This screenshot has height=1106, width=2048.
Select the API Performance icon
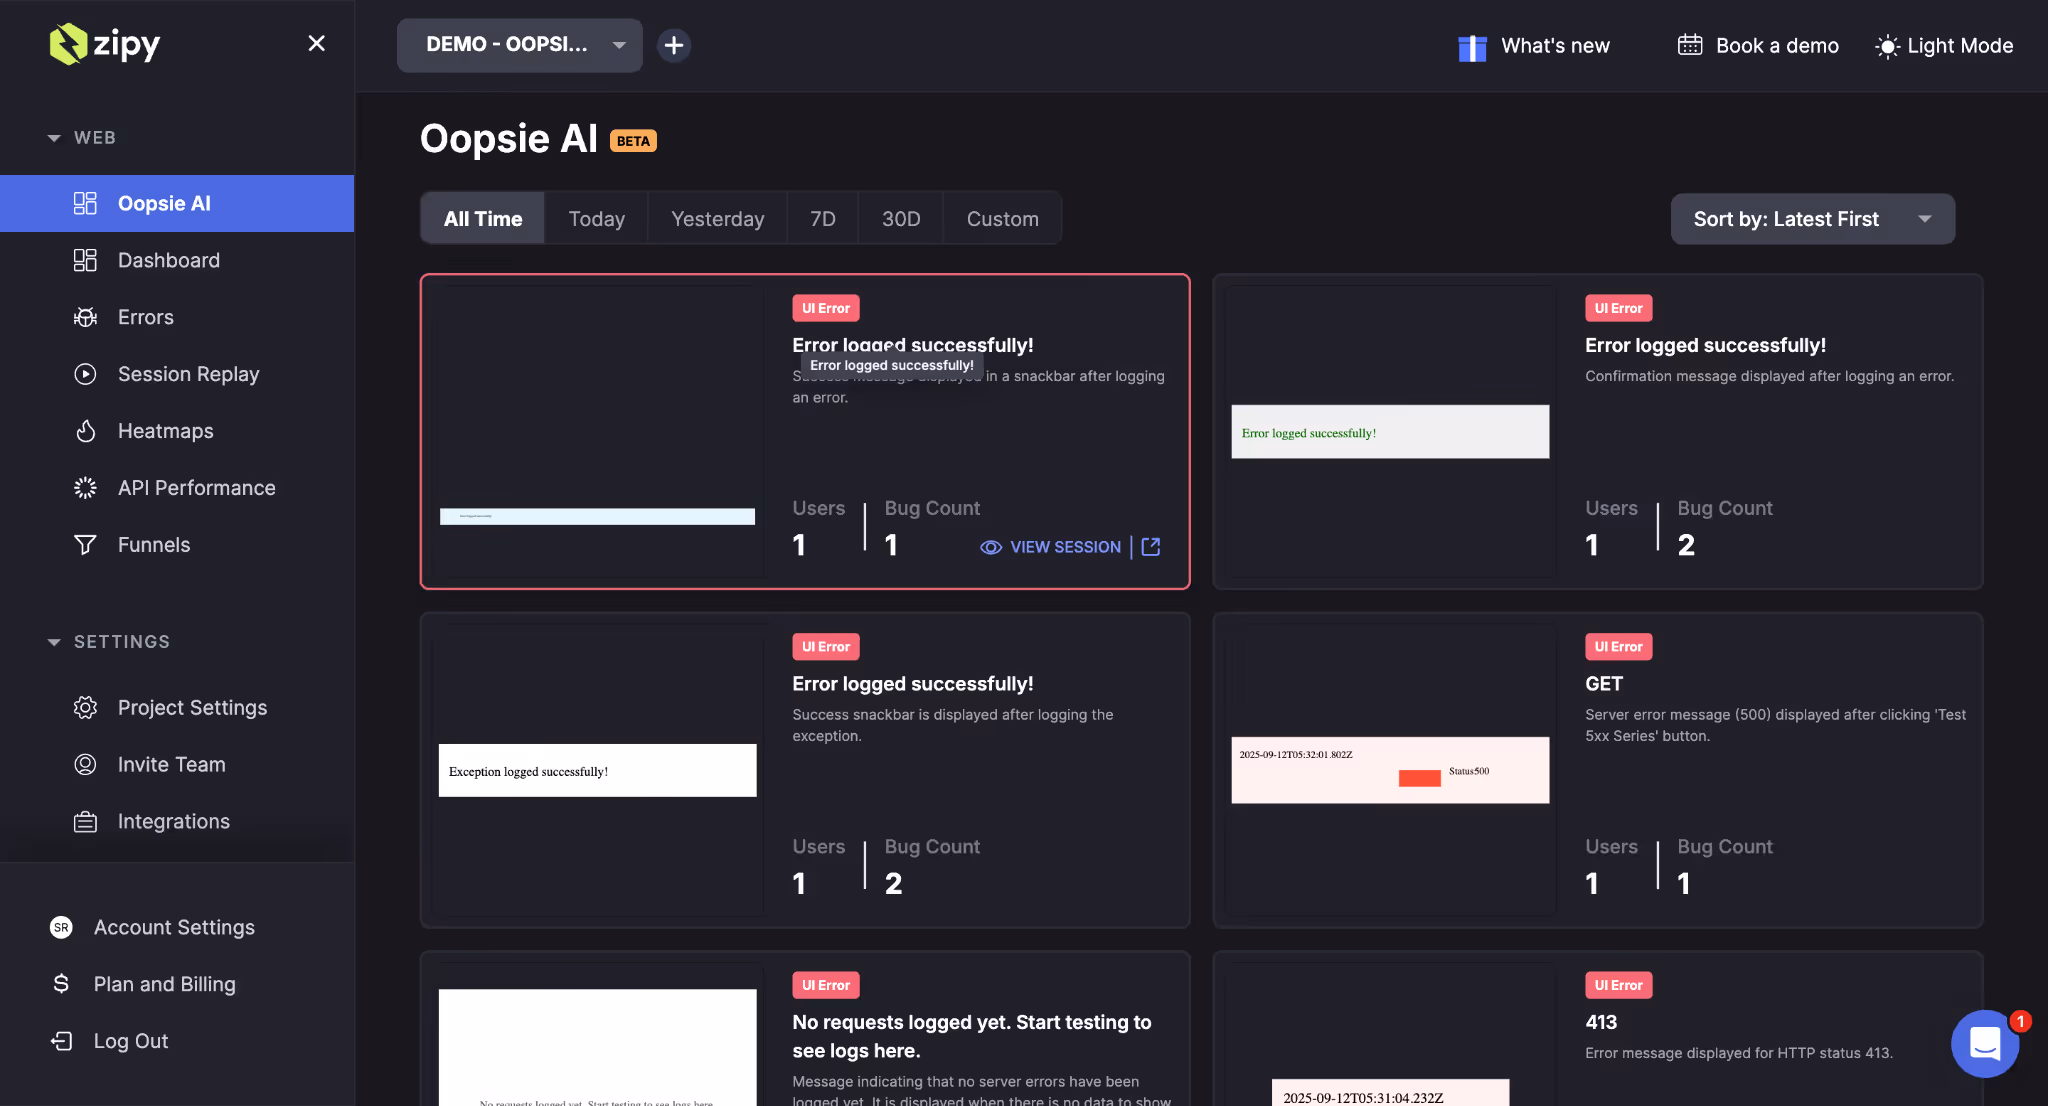(86, 487)
